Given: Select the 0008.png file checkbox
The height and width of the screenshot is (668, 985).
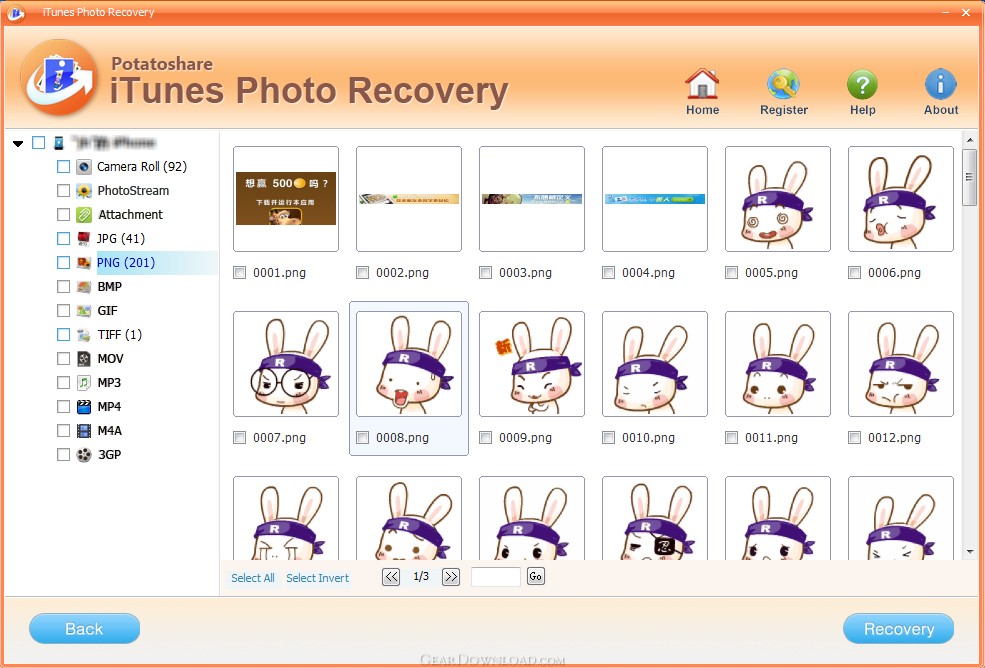Looking at the screenshot, I should [362, 437].
